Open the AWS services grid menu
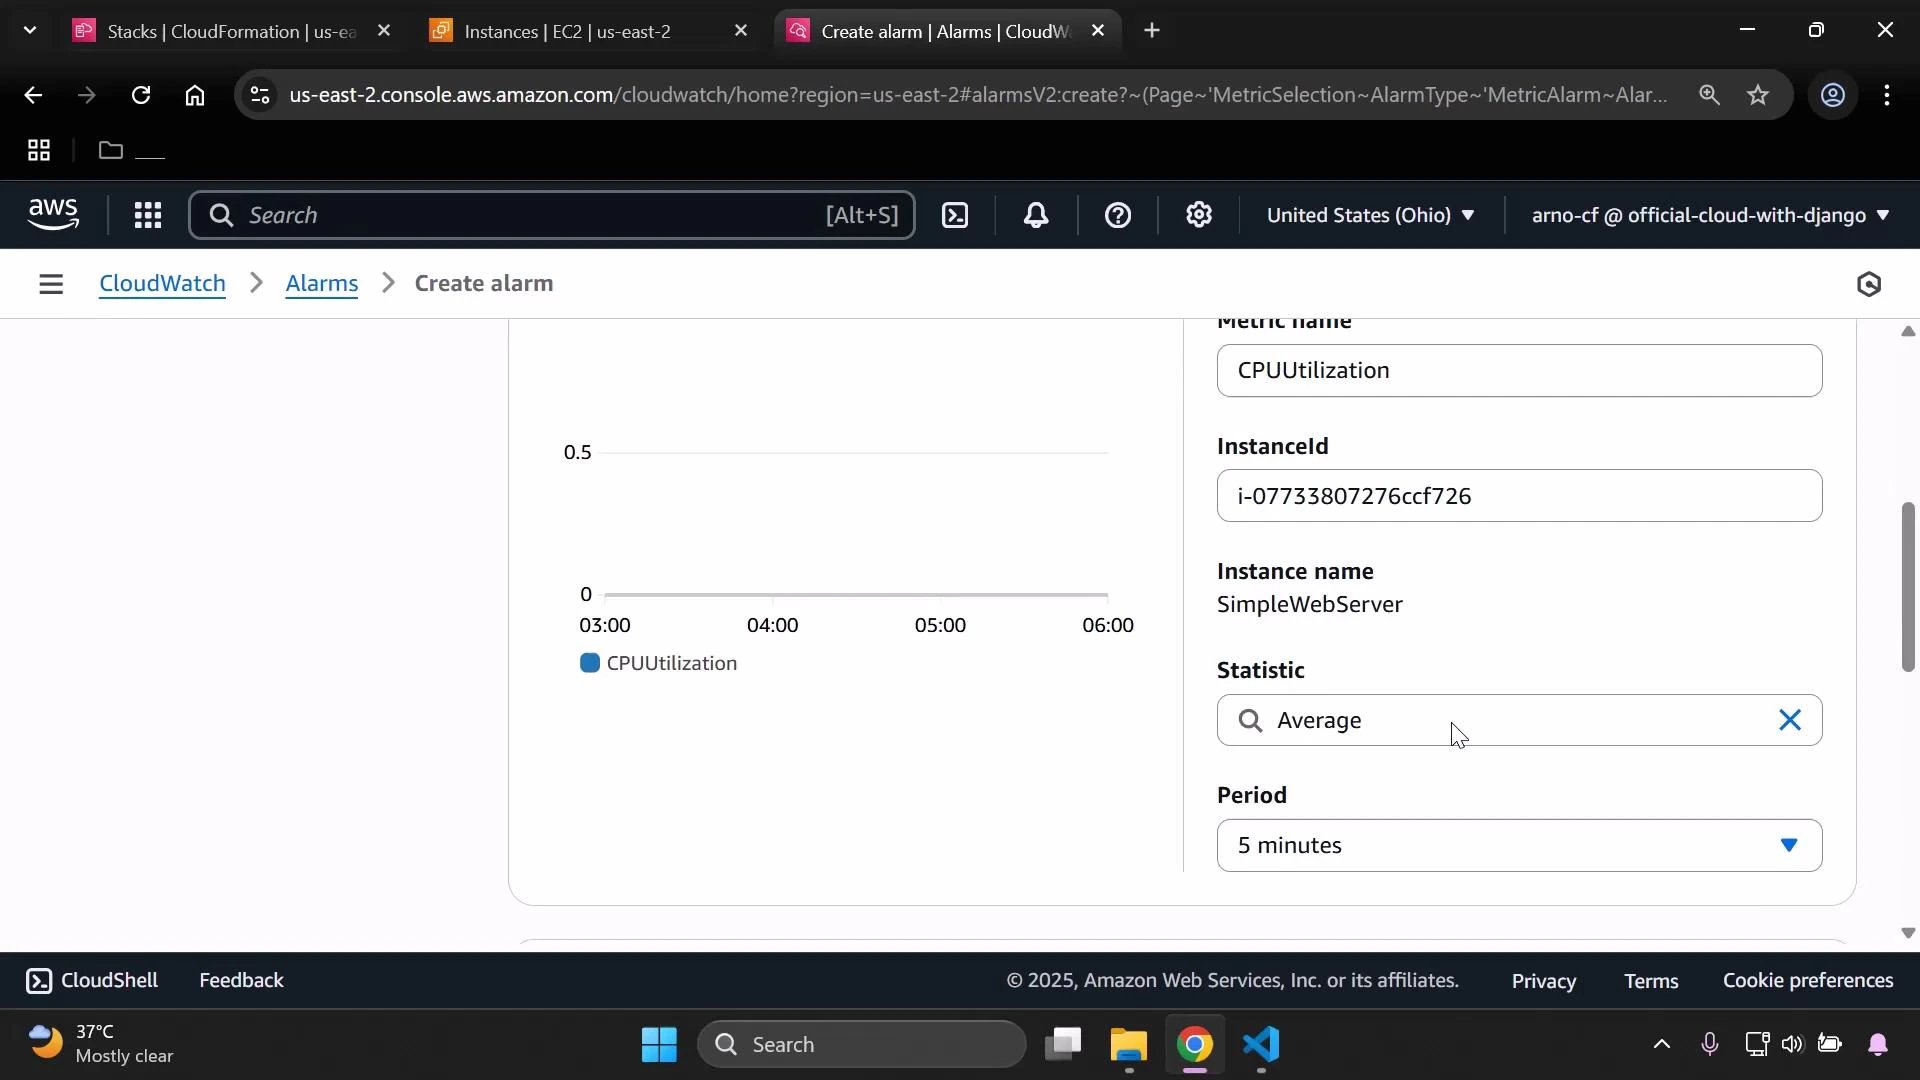 coord(147,215)
